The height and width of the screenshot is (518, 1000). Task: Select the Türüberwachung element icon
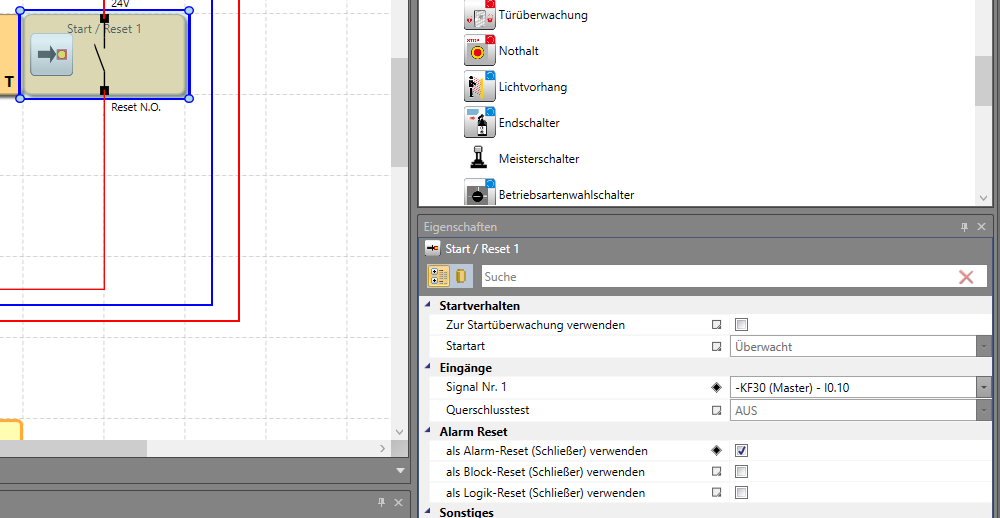479,15
